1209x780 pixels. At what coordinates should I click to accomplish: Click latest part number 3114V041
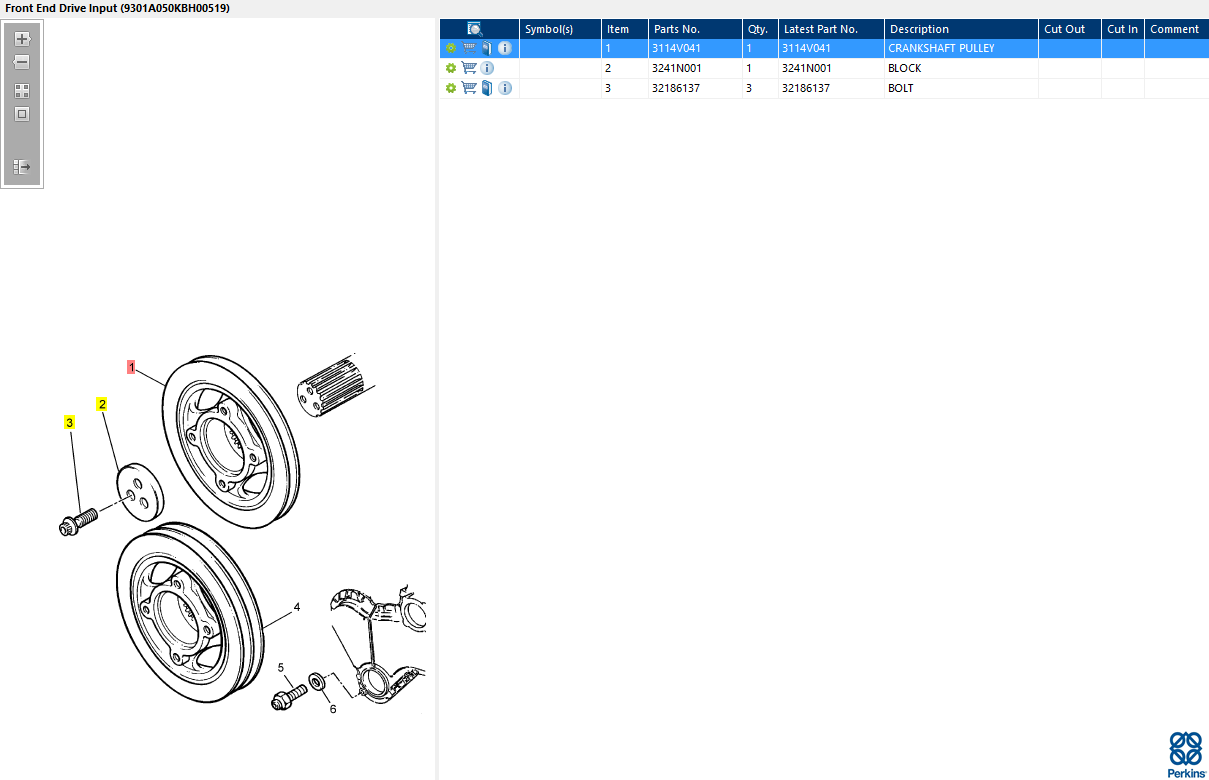(806, 48)
